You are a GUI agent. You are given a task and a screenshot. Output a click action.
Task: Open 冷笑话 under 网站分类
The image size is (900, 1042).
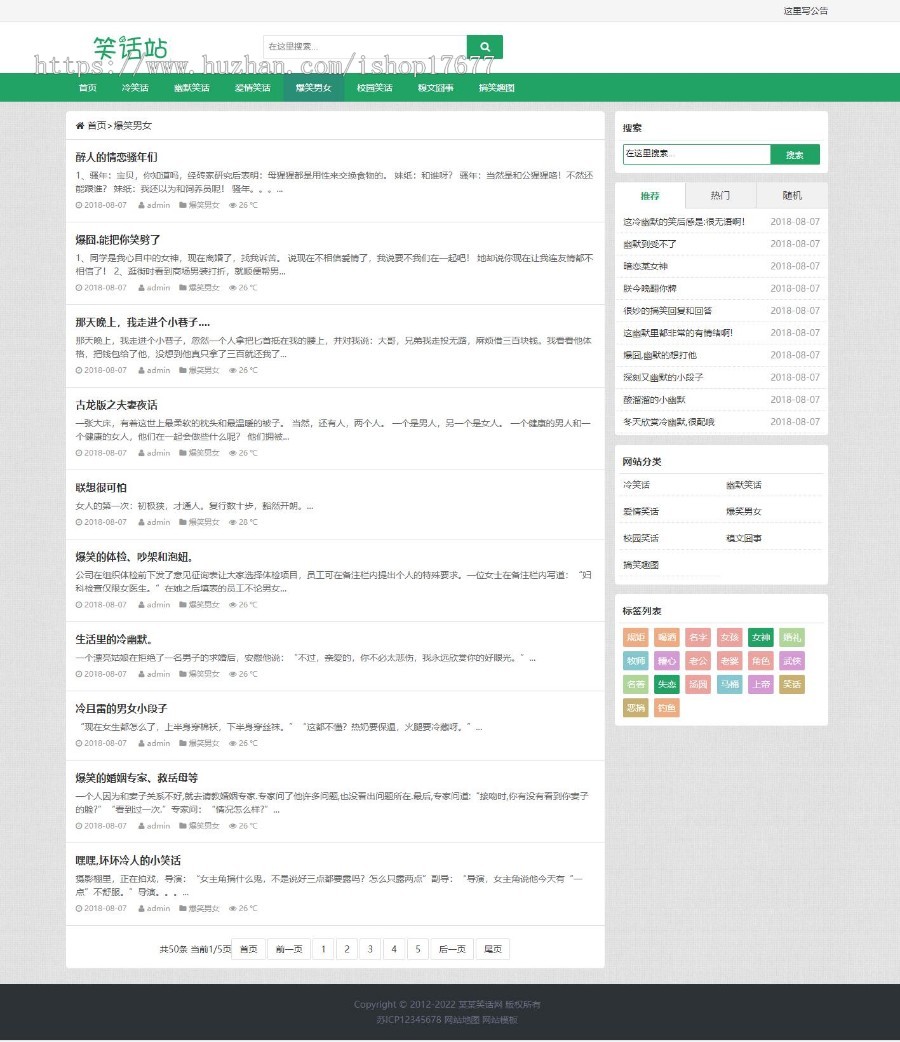click(x=636, y=485)
